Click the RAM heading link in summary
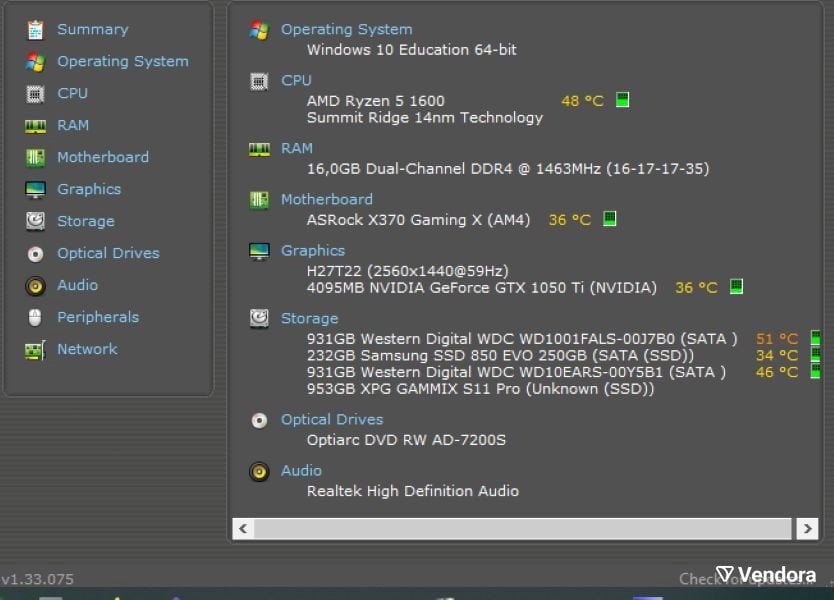Screen dimensions: 834x600 [297, 149]
